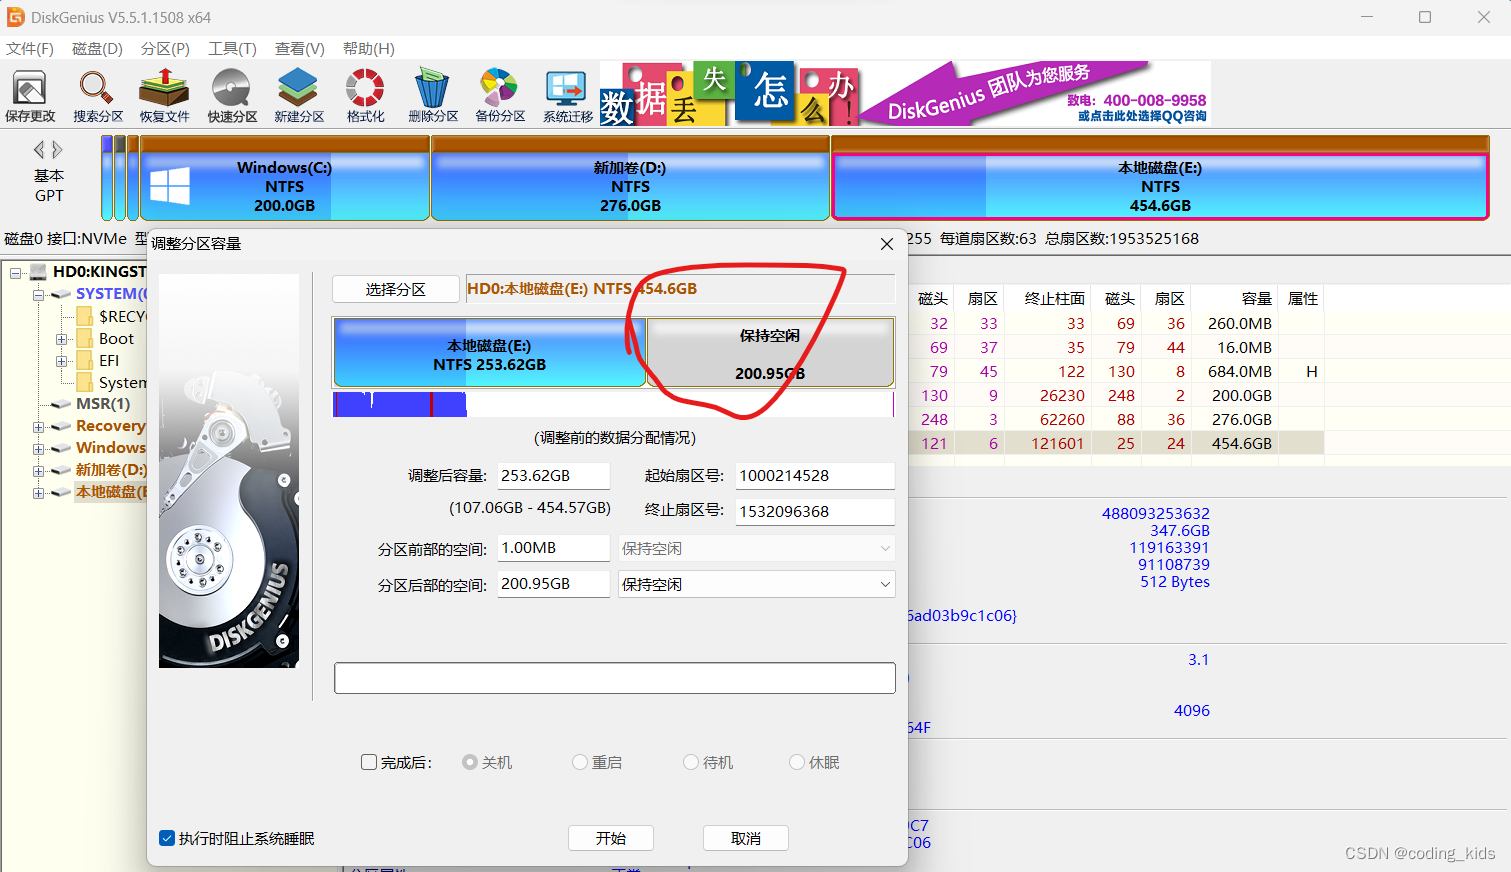This screenshot has width=1511, height=872.
Task: Expand the Recovery partition node
Action: tap(39, 426)
